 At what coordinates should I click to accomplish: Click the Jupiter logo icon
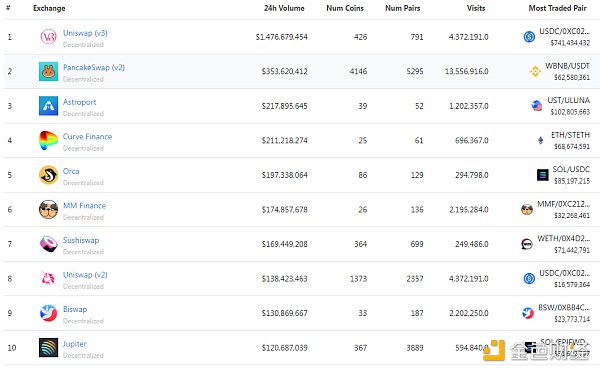tap(49, 348)
